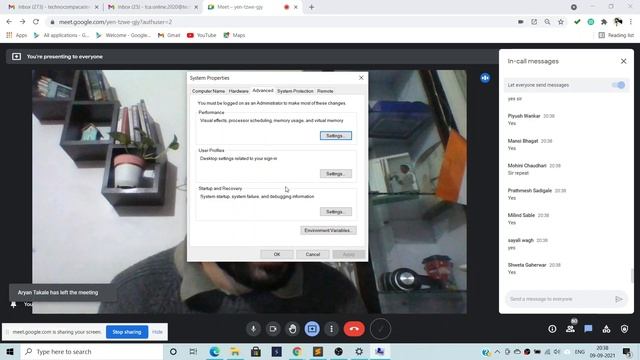Open Task View in taskbar
The image size is (640, 360).
click(193, 351)
